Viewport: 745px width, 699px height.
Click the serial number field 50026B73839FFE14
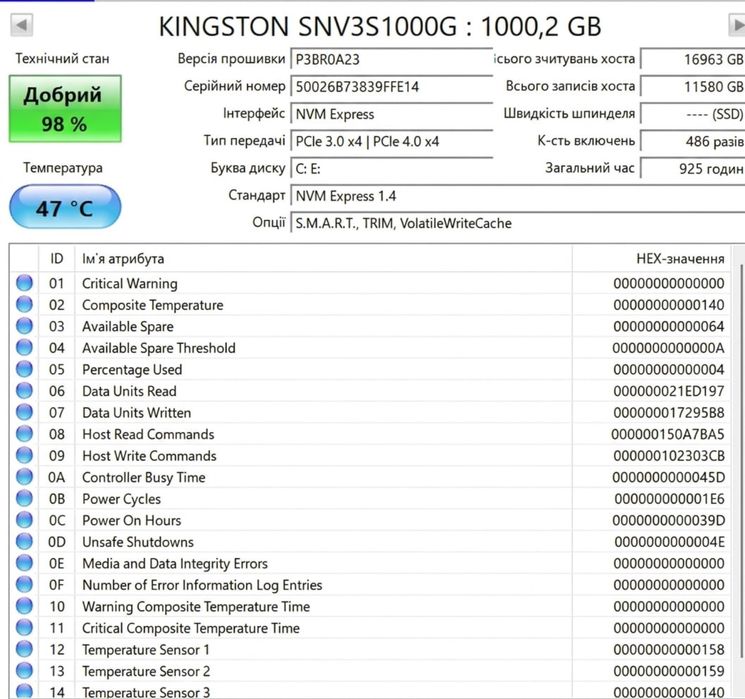392,86
